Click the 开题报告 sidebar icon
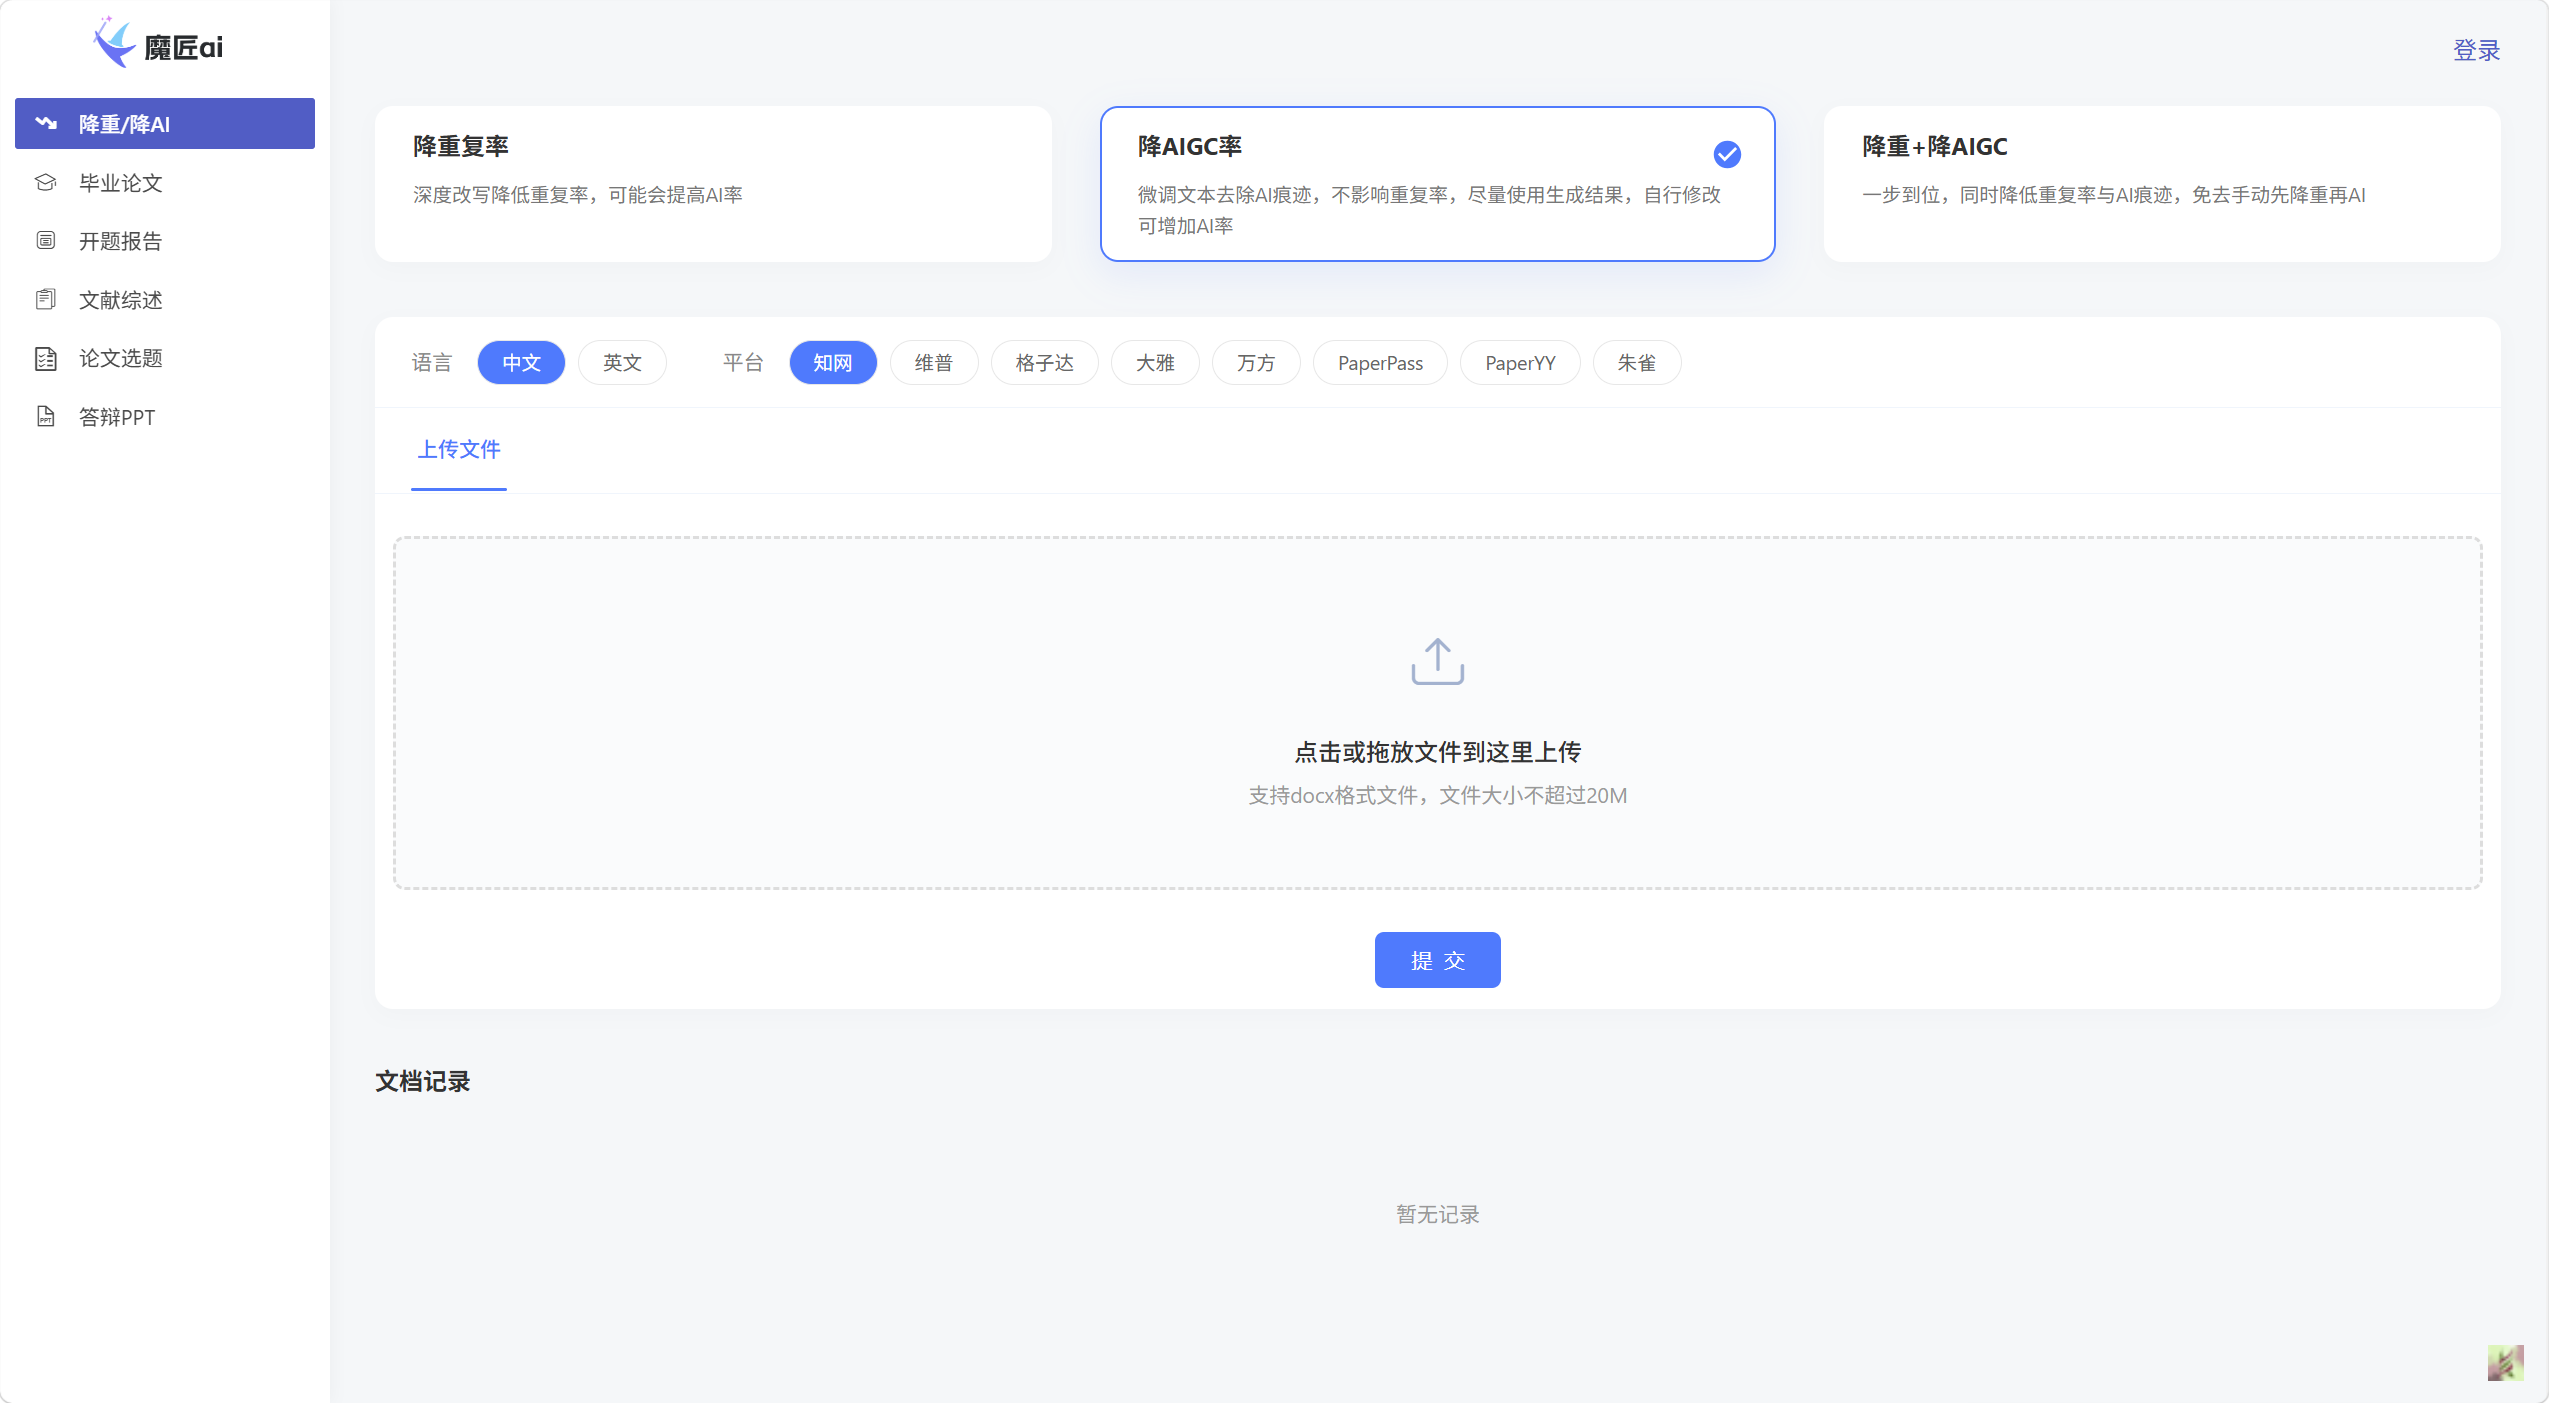2549x1403 pixels. pyautogui.click(x=46, y=240)
